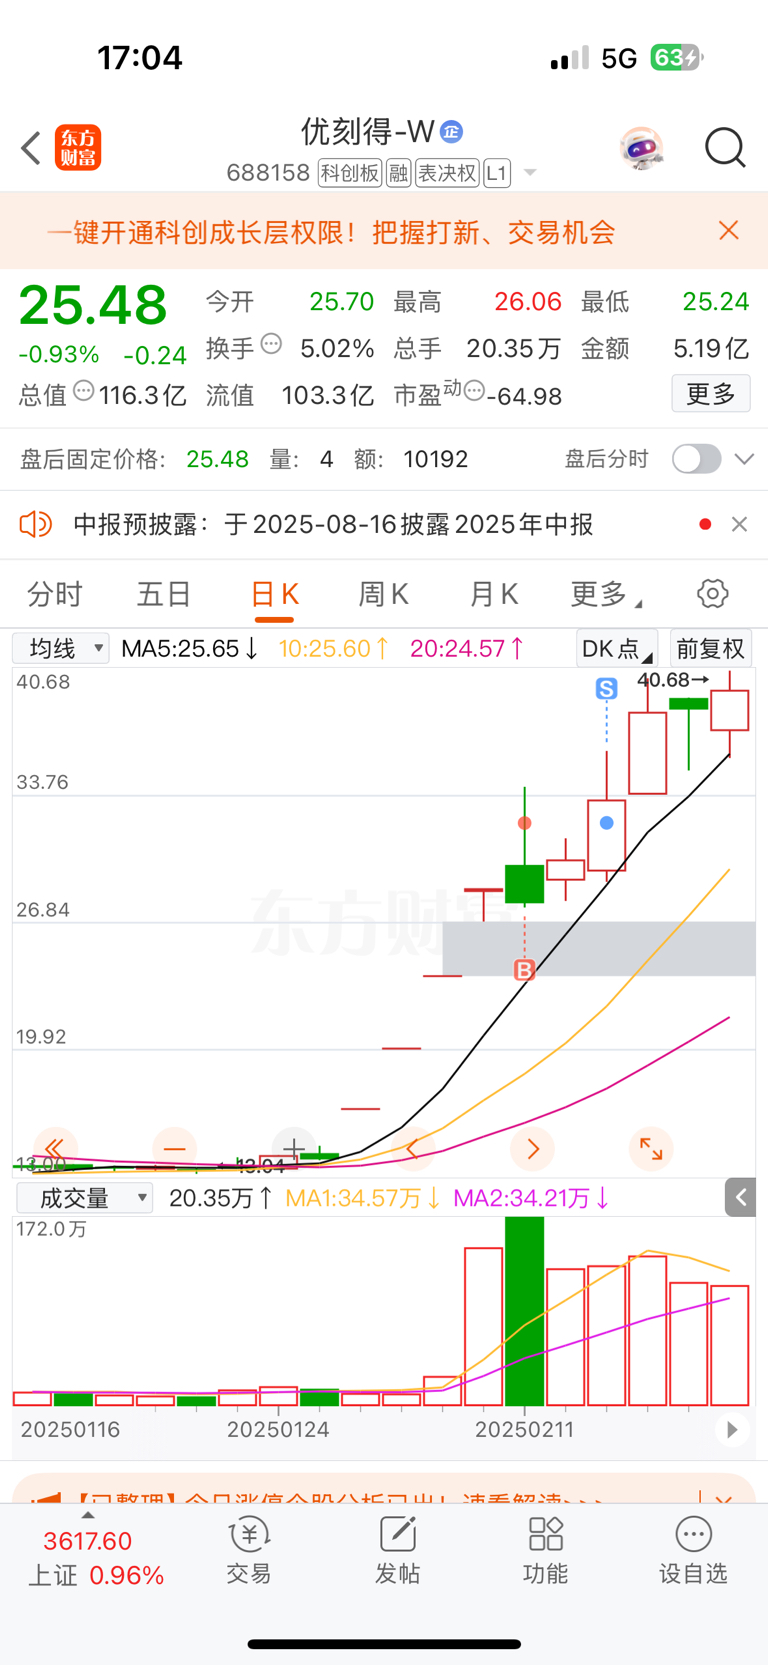Tap the 上证 3617.60 index ticker

point(95,1558)
